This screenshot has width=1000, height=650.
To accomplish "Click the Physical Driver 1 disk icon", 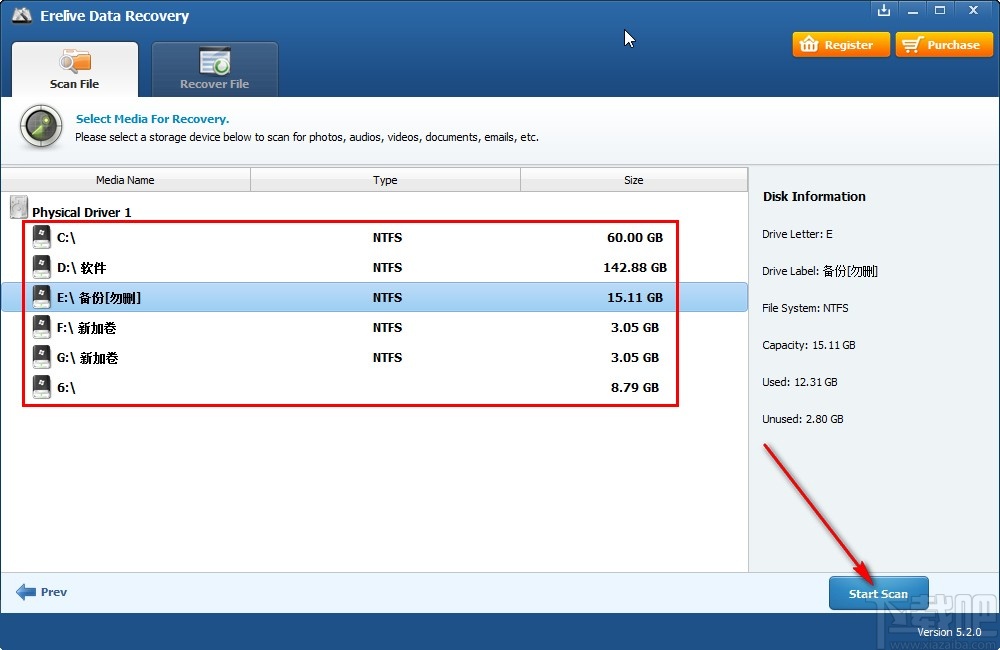I will (x=19, y=209).
